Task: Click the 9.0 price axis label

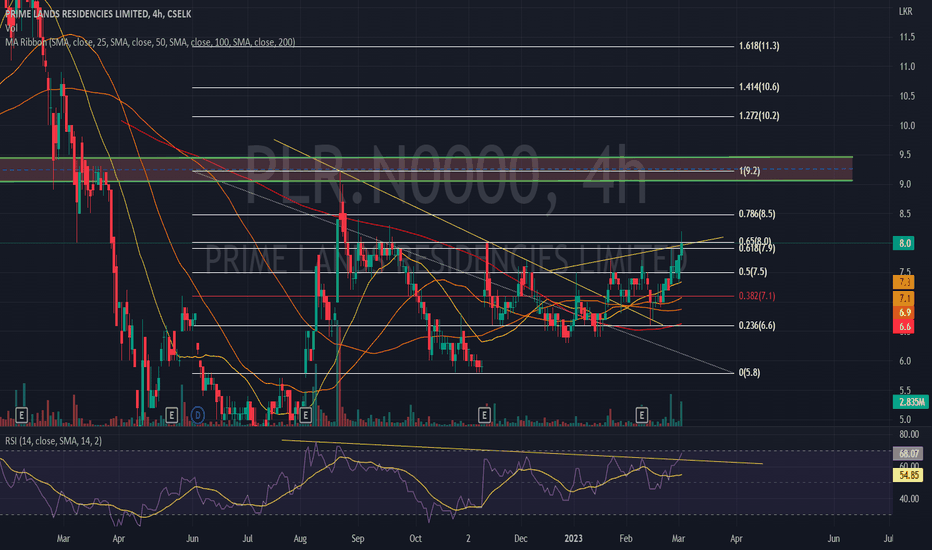Action: [905, 184]
